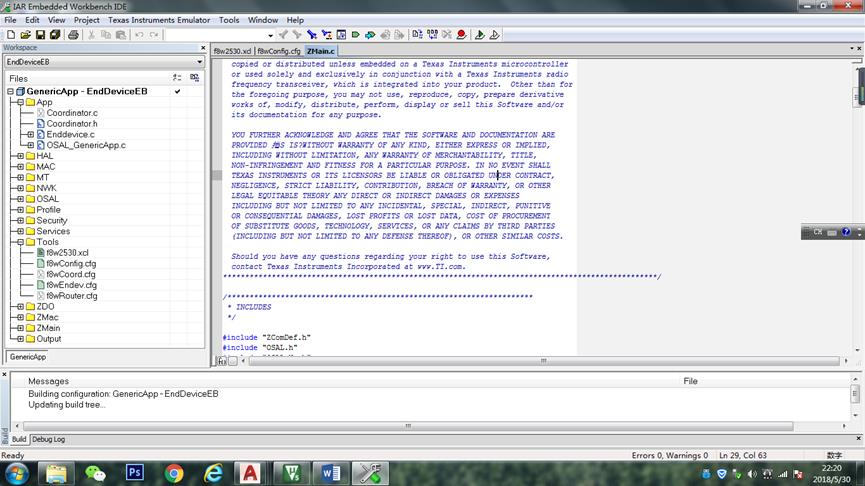
Task: Save the current file using the toolbar icon
Action: click(40, 35)
